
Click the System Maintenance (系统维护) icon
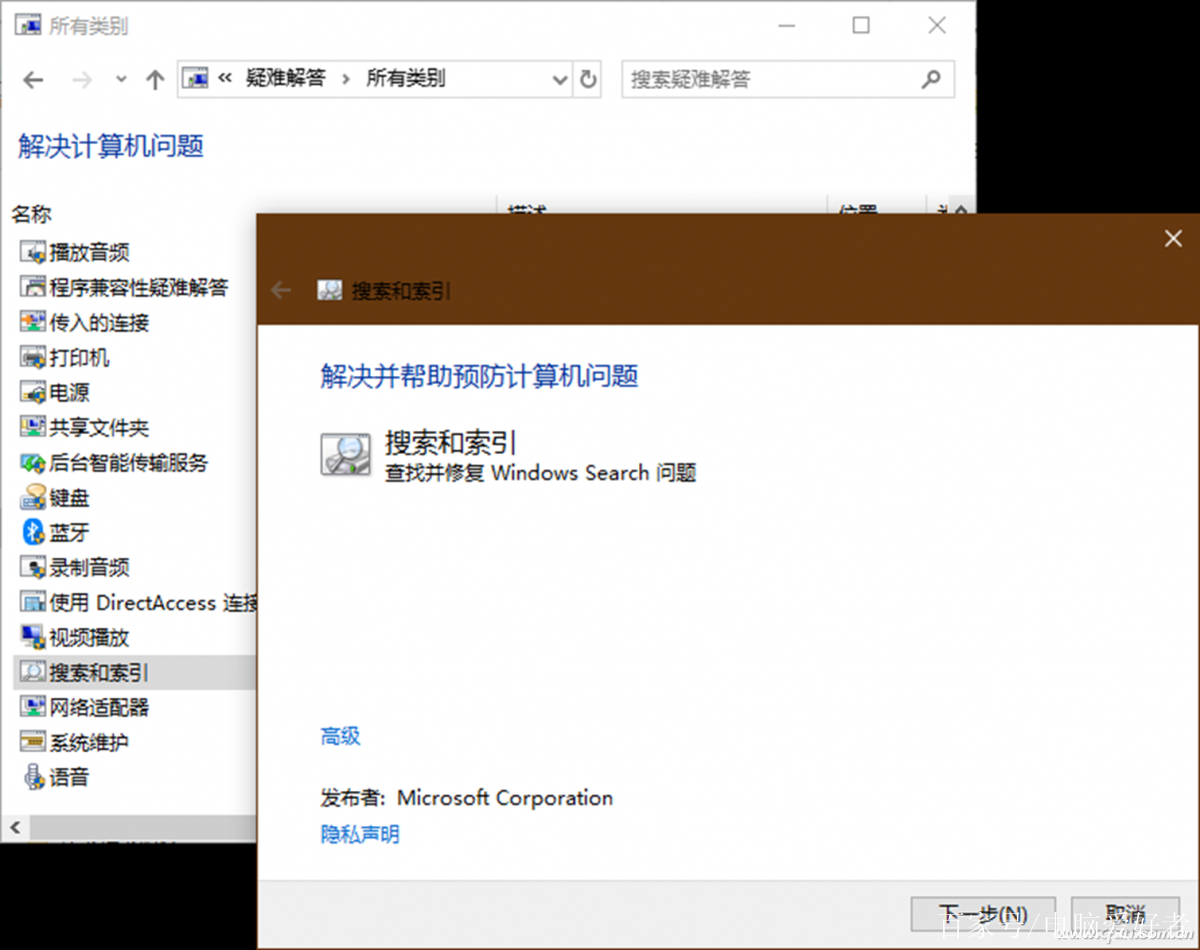[34, 742]
